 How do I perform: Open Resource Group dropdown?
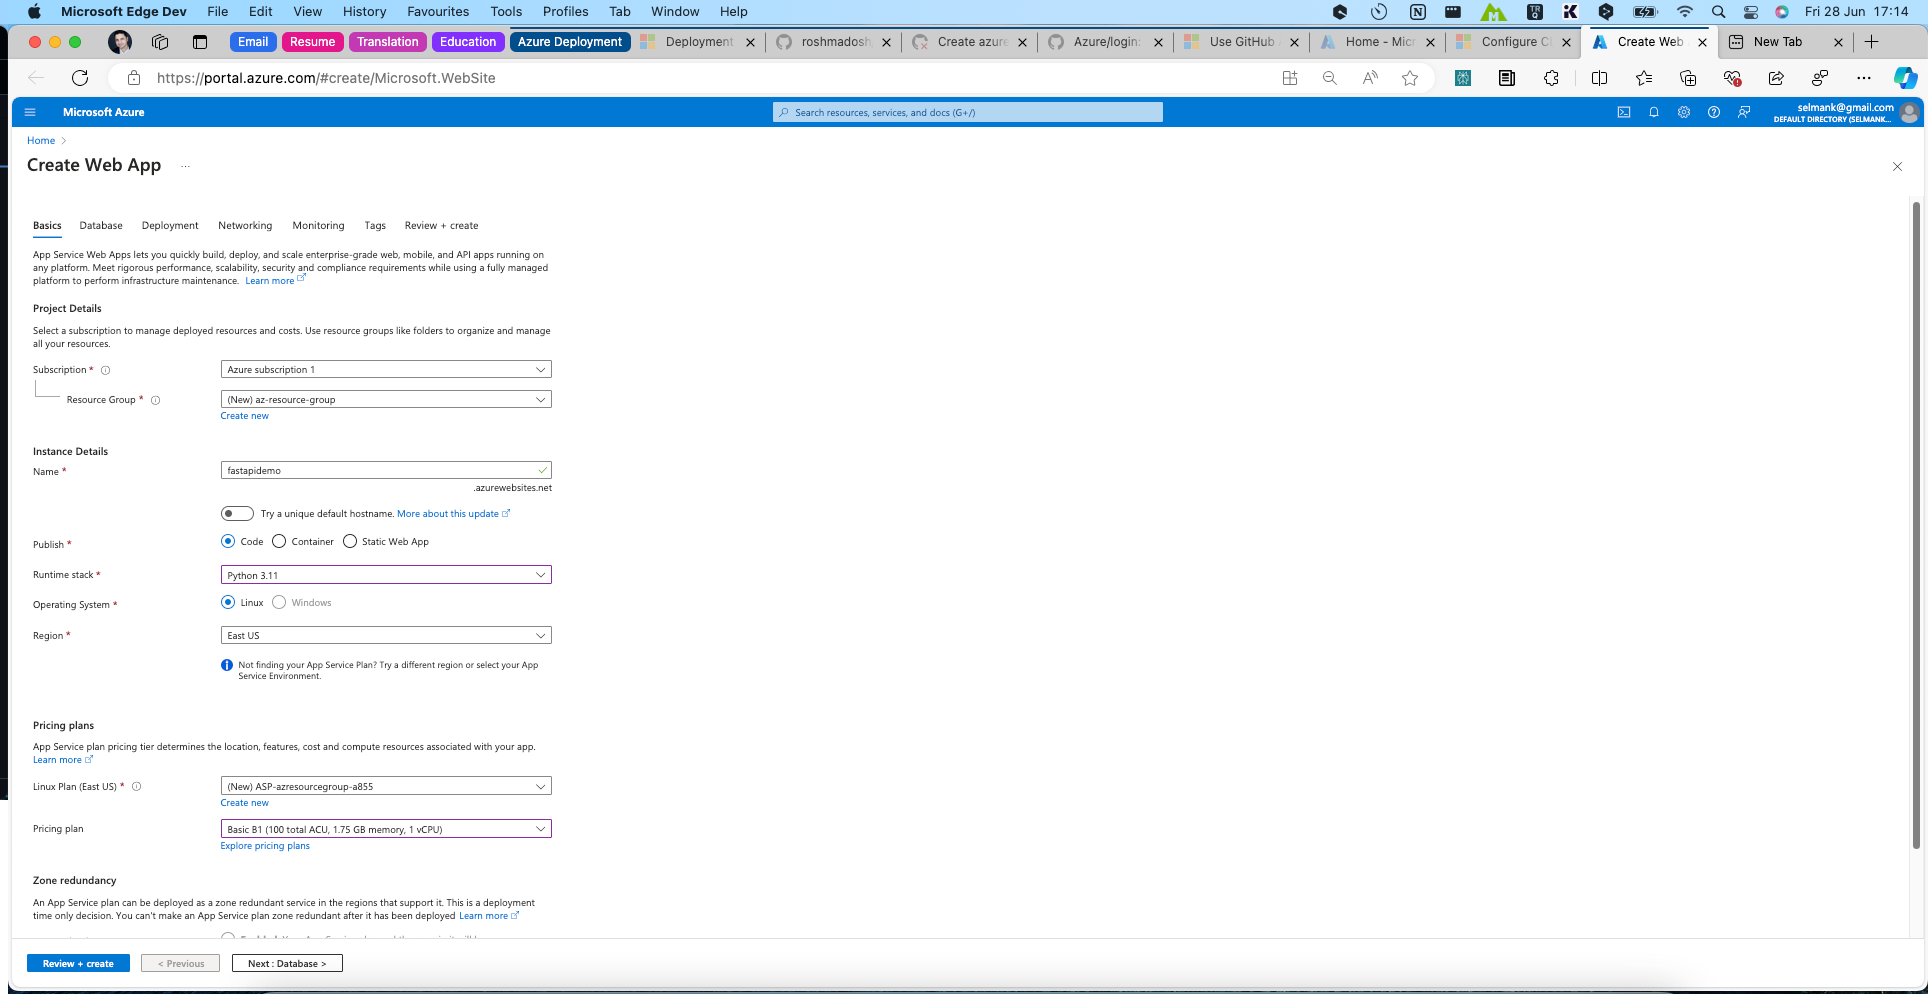click(386, 399)
